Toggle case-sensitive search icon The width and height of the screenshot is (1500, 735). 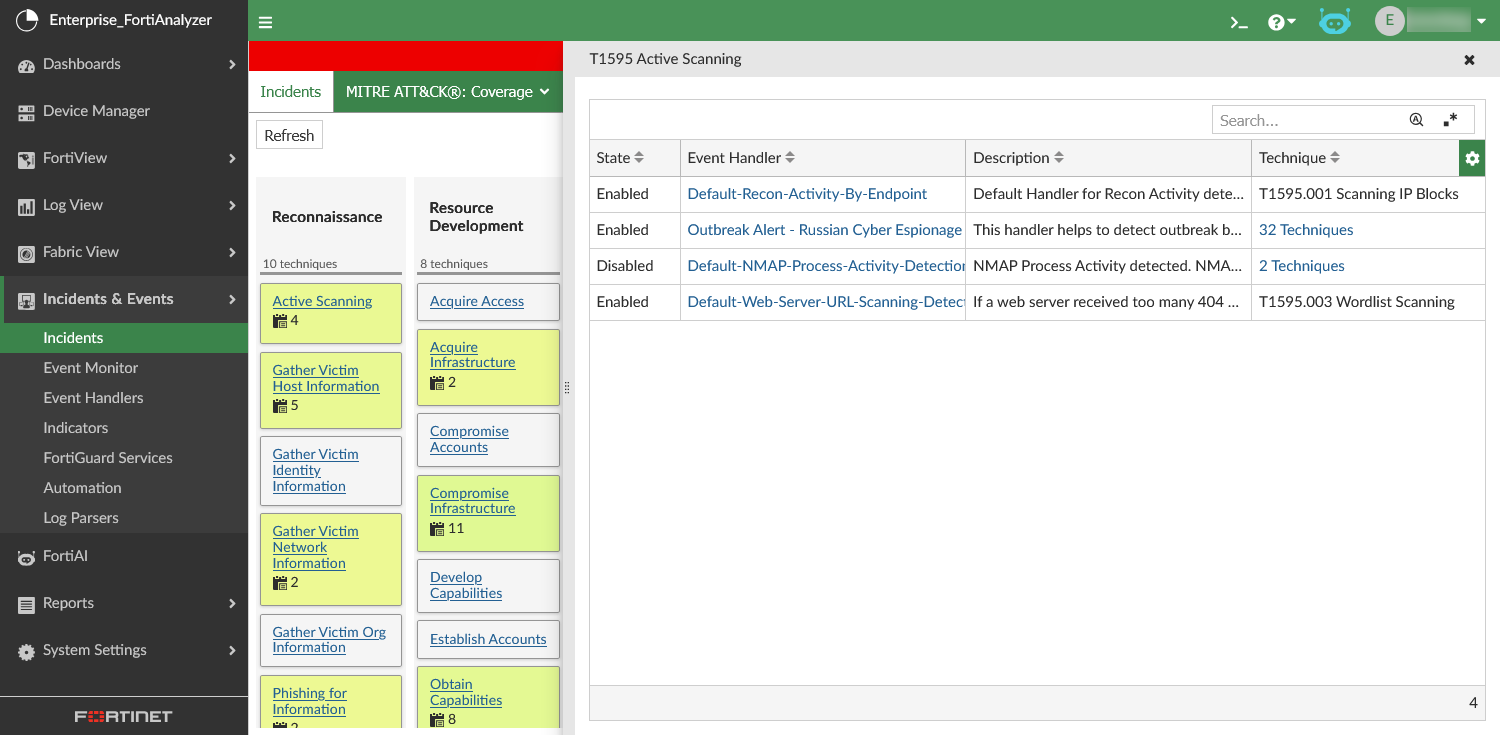click(x=1416, y=120)
